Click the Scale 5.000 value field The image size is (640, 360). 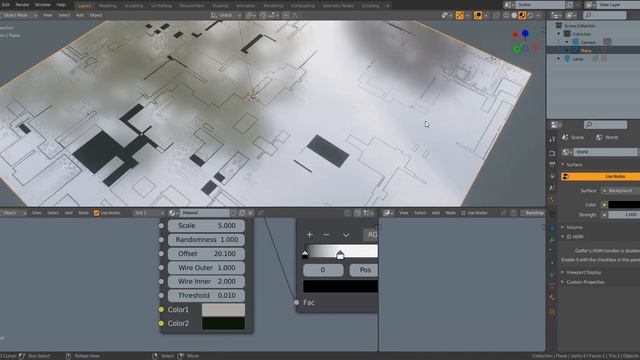(x=206, y=226)
